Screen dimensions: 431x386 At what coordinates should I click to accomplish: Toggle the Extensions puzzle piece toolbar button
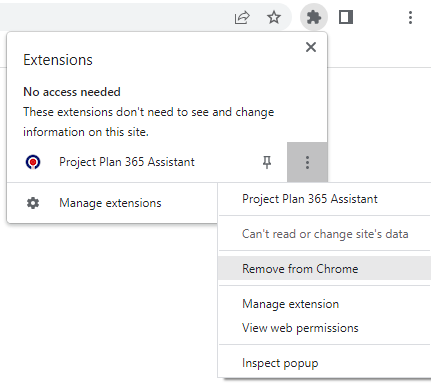[x=314, y=17]
